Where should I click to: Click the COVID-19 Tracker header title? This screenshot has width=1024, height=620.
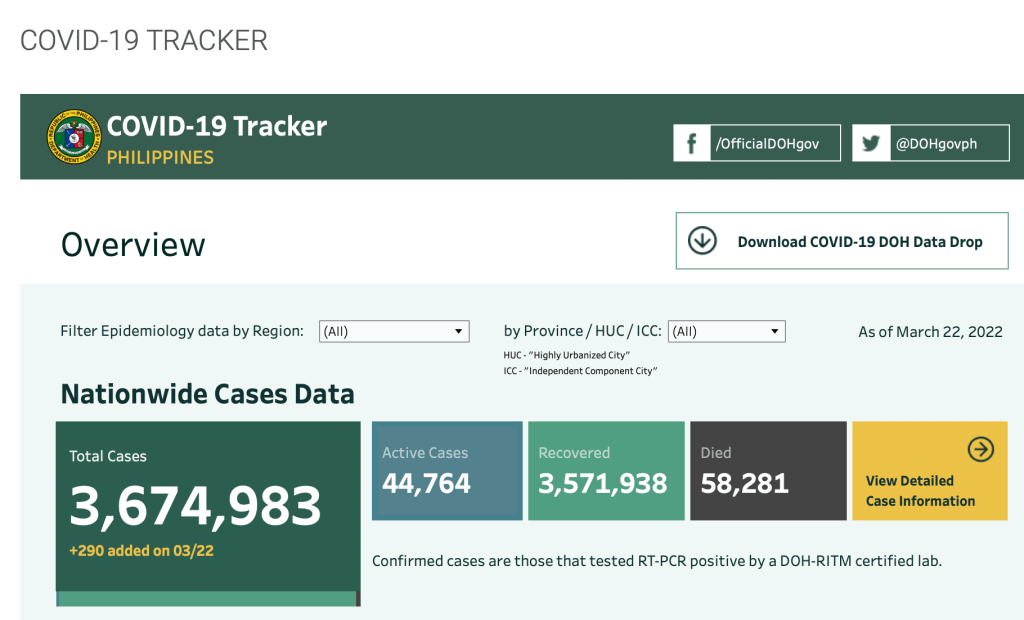(217, 127)
